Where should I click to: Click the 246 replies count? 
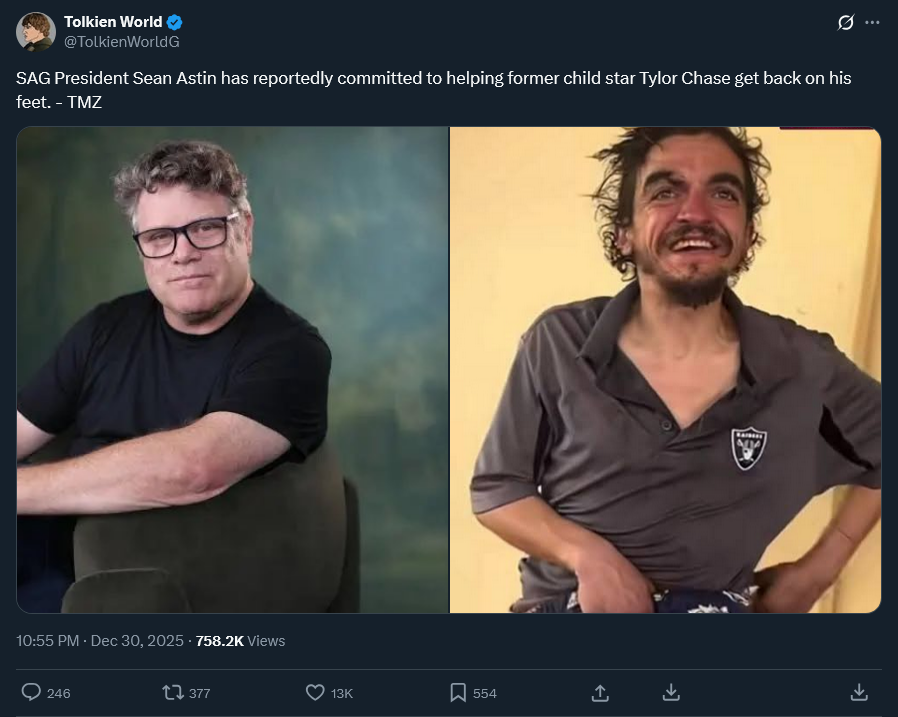(x=58, y=694)
